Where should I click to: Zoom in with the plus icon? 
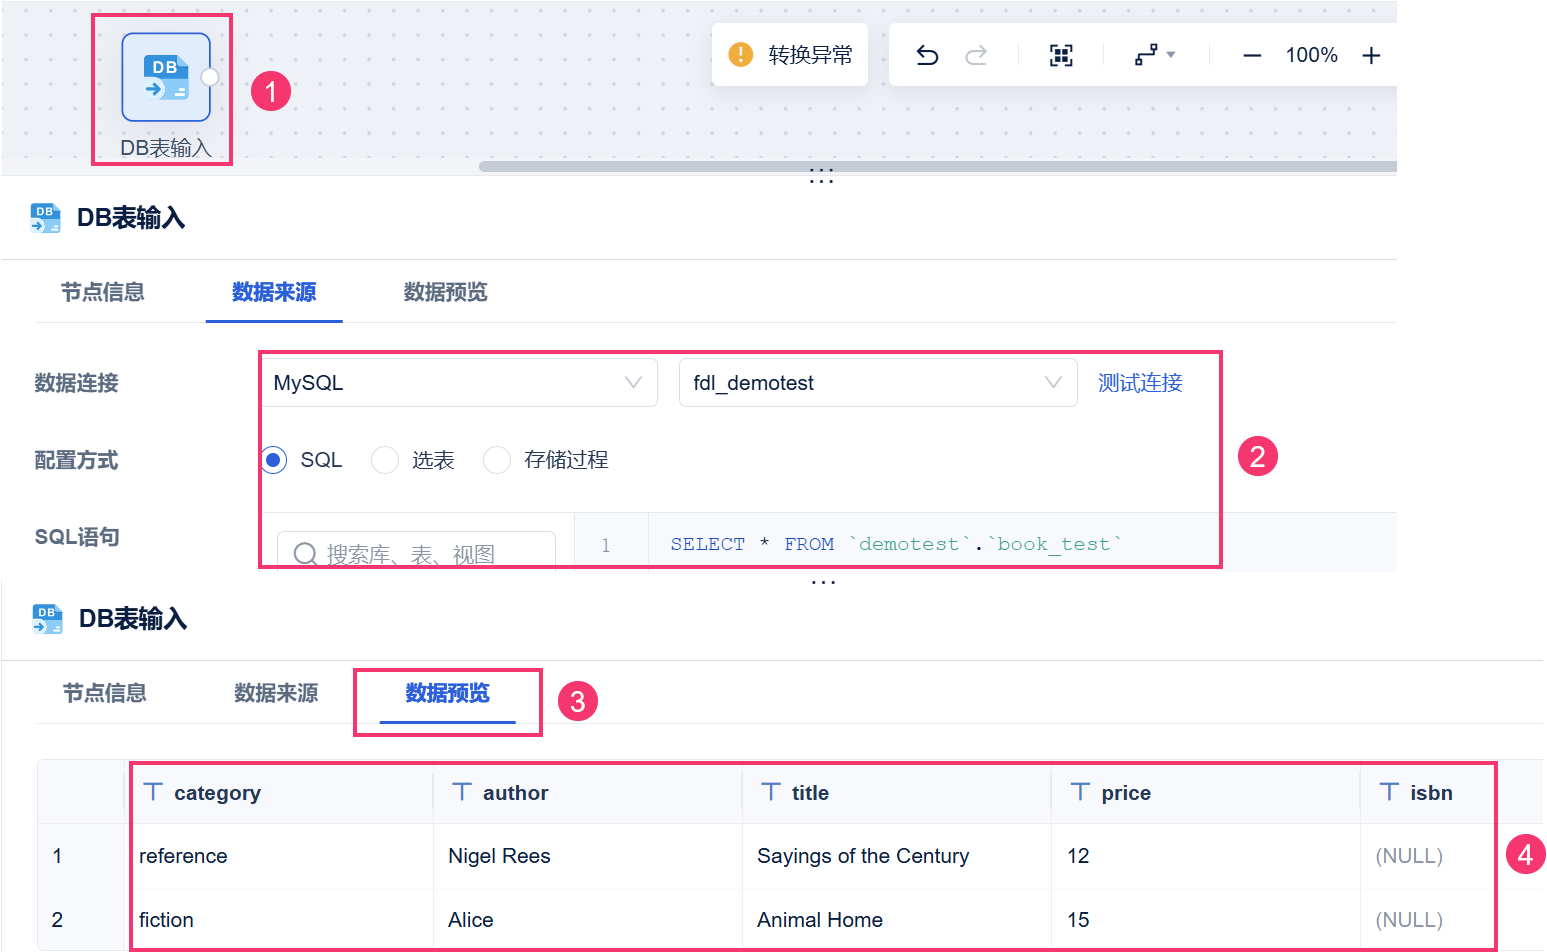click(1371, 56)
